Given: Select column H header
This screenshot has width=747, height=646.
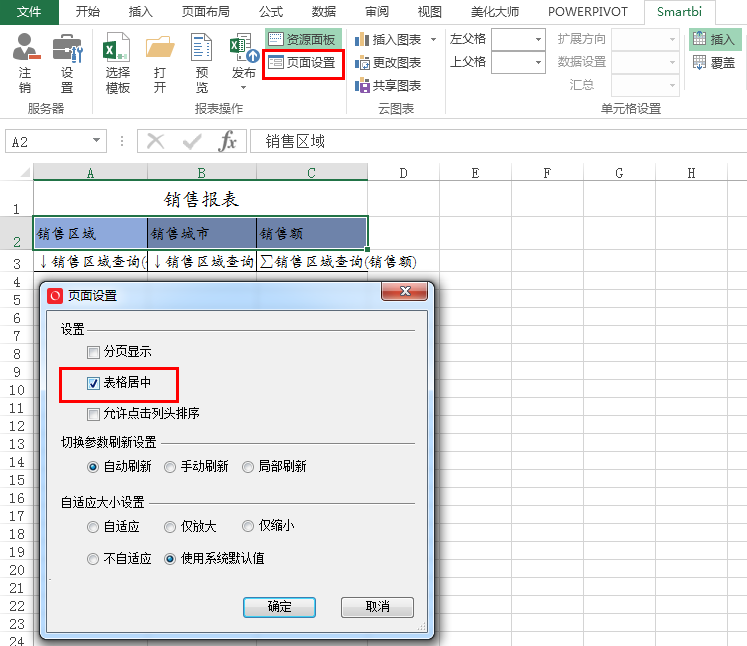Looking at the screenshot, I should [691, 173].
